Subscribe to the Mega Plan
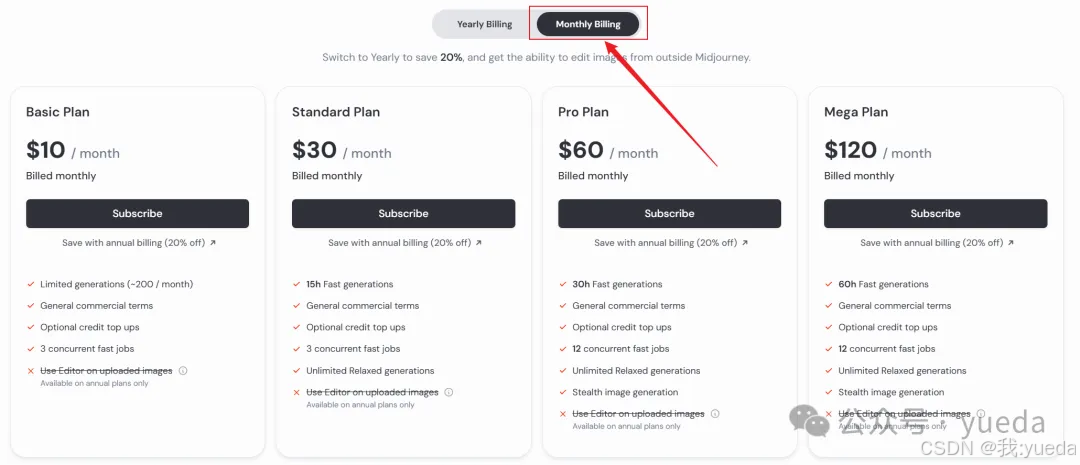The width and height of the screenshot is (1080, 465). [935, 214]
